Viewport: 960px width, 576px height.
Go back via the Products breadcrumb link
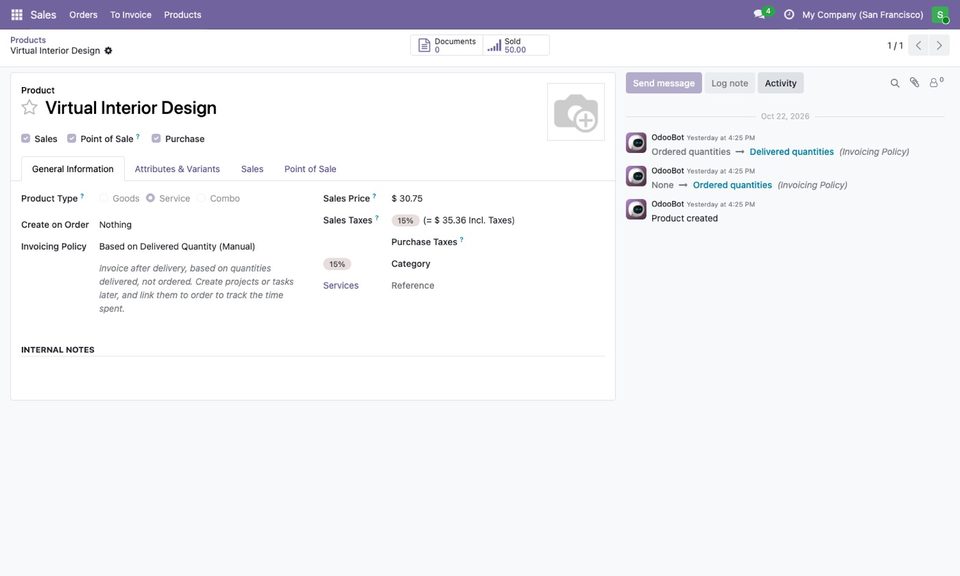point(28,40)
